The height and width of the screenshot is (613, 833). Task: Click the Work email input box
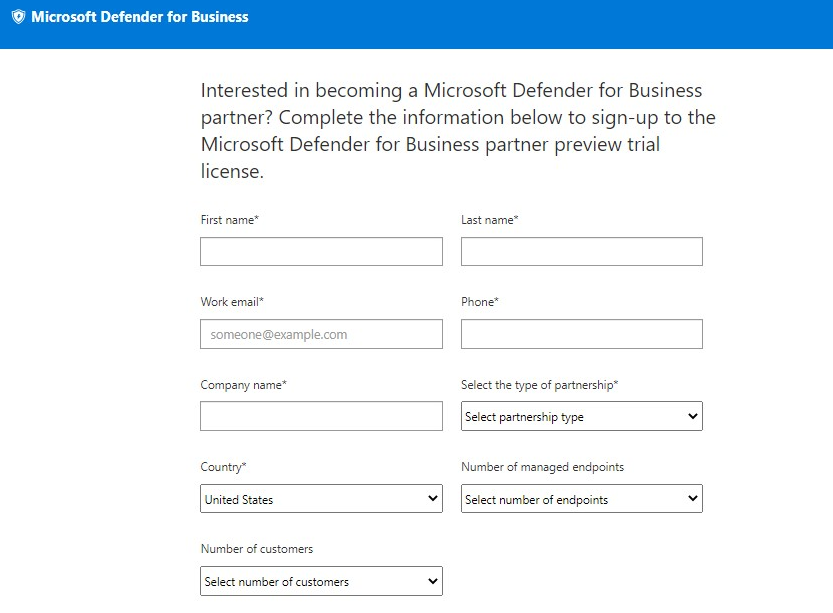pyautogui.click(x=321, y=334)
